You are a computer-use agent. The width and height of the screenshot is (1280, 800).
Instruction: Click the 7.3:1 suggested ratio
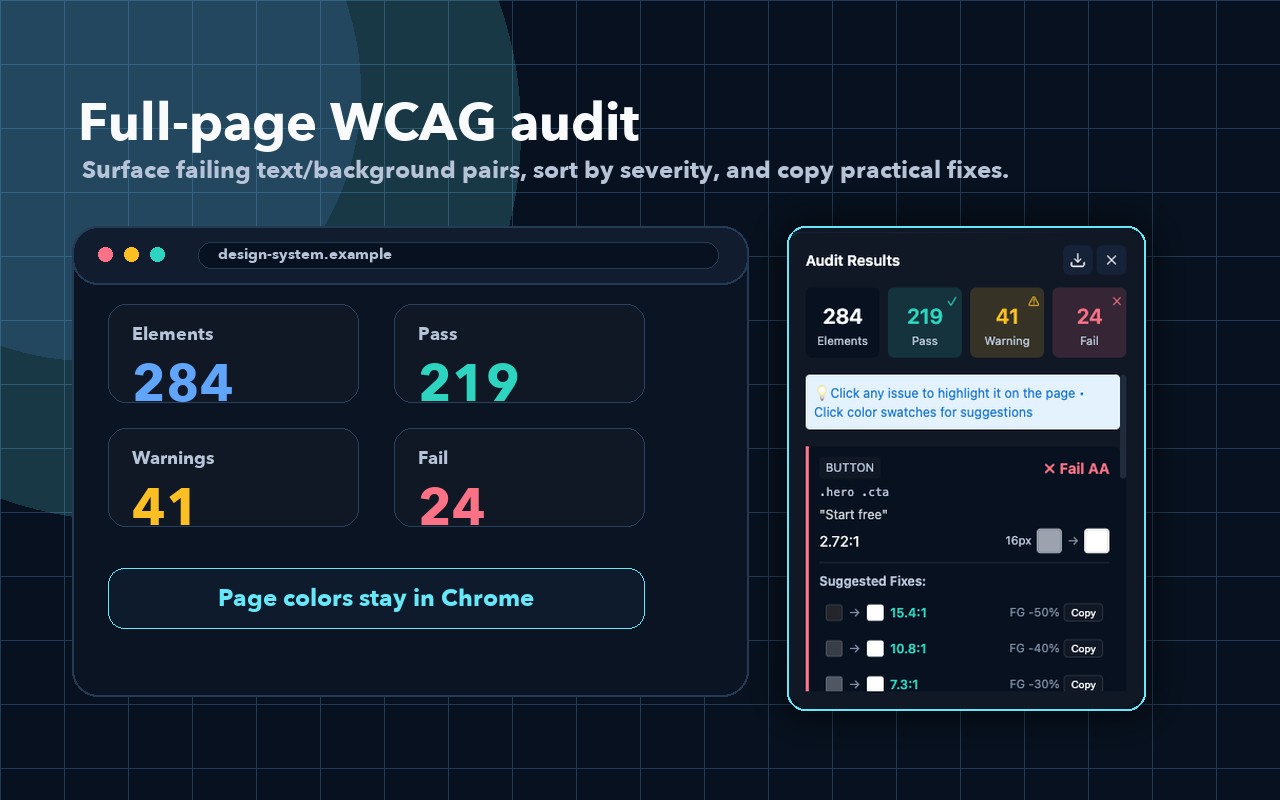[x=904, y=685]
